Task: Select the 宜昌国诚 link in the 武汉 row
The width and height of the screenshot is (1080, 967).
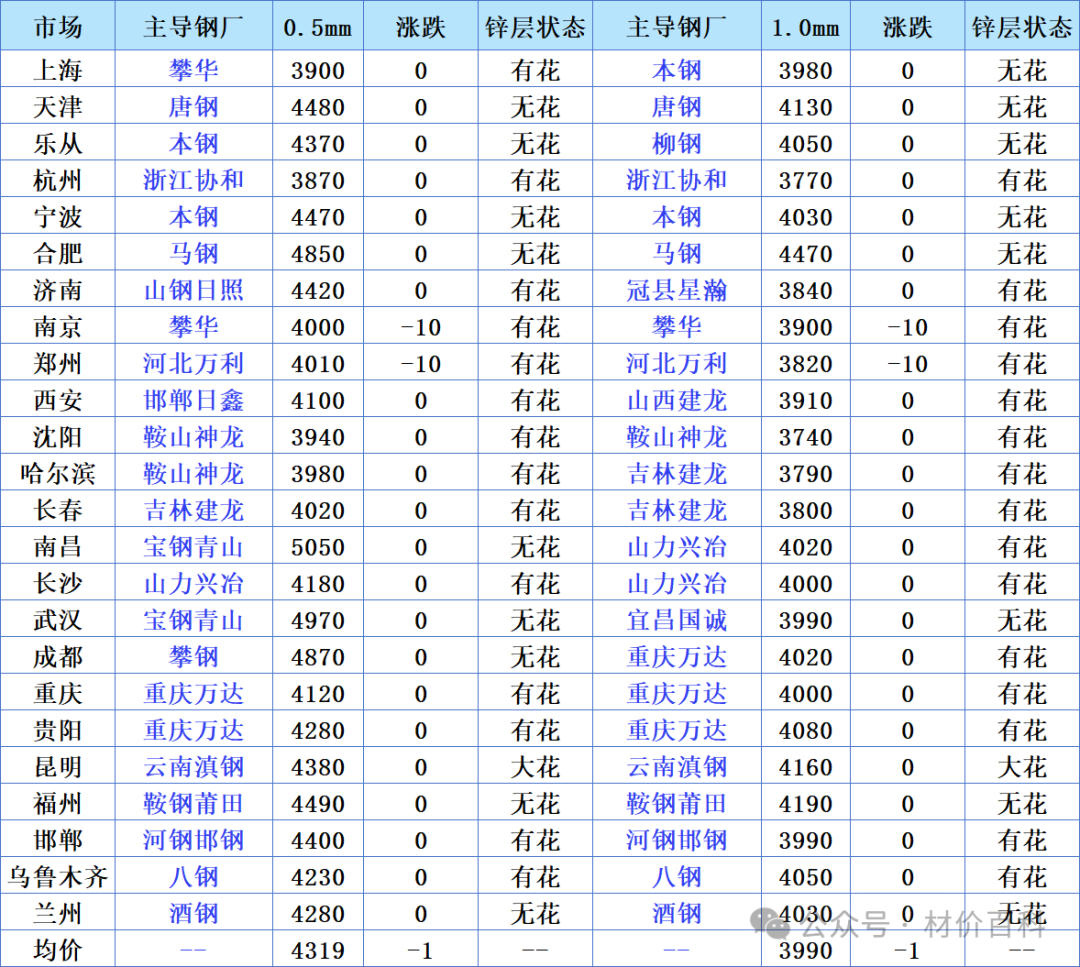Action: click(676, 620)
